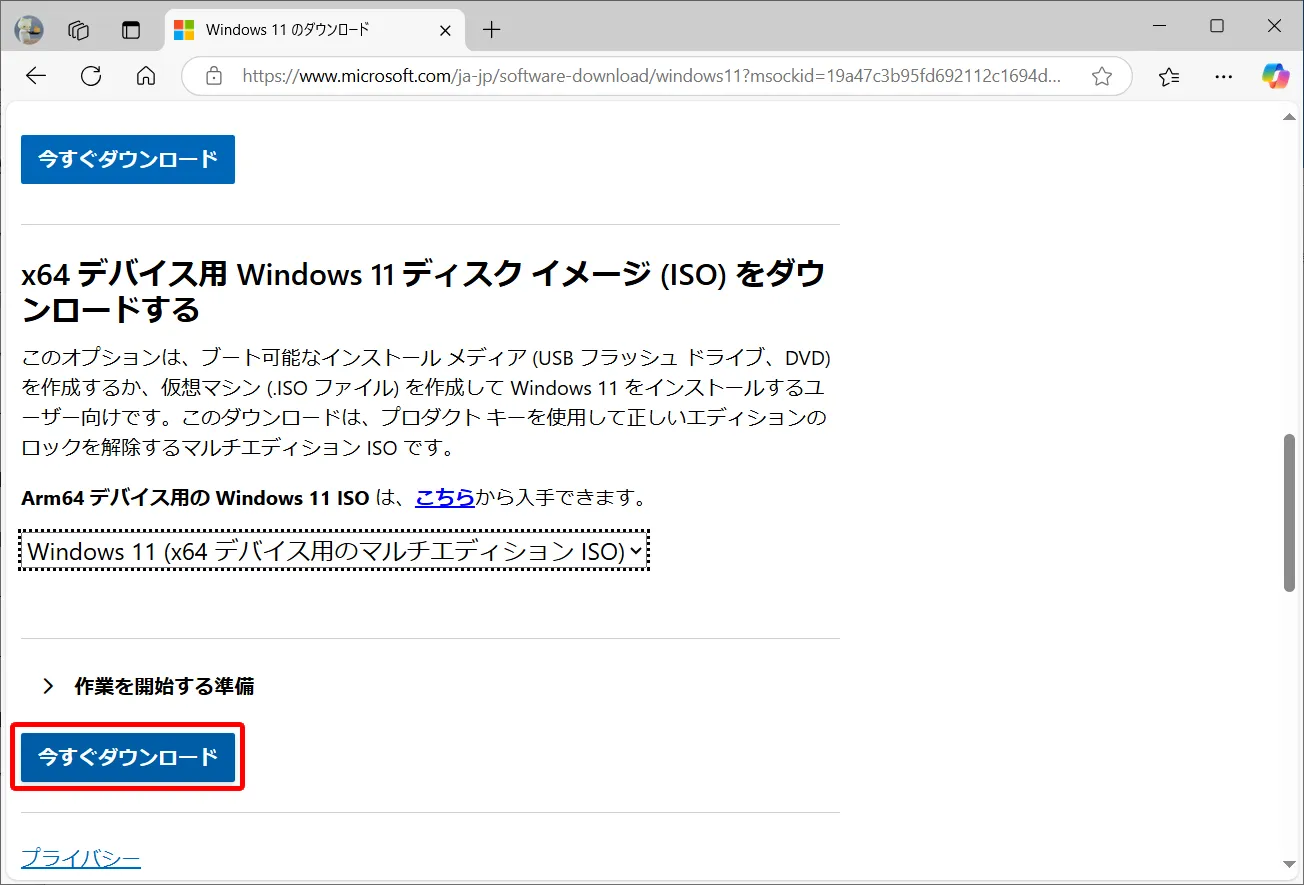Open Settings and more menu
This screenshot has width=1304, height=885.
tap(1223, 76)
